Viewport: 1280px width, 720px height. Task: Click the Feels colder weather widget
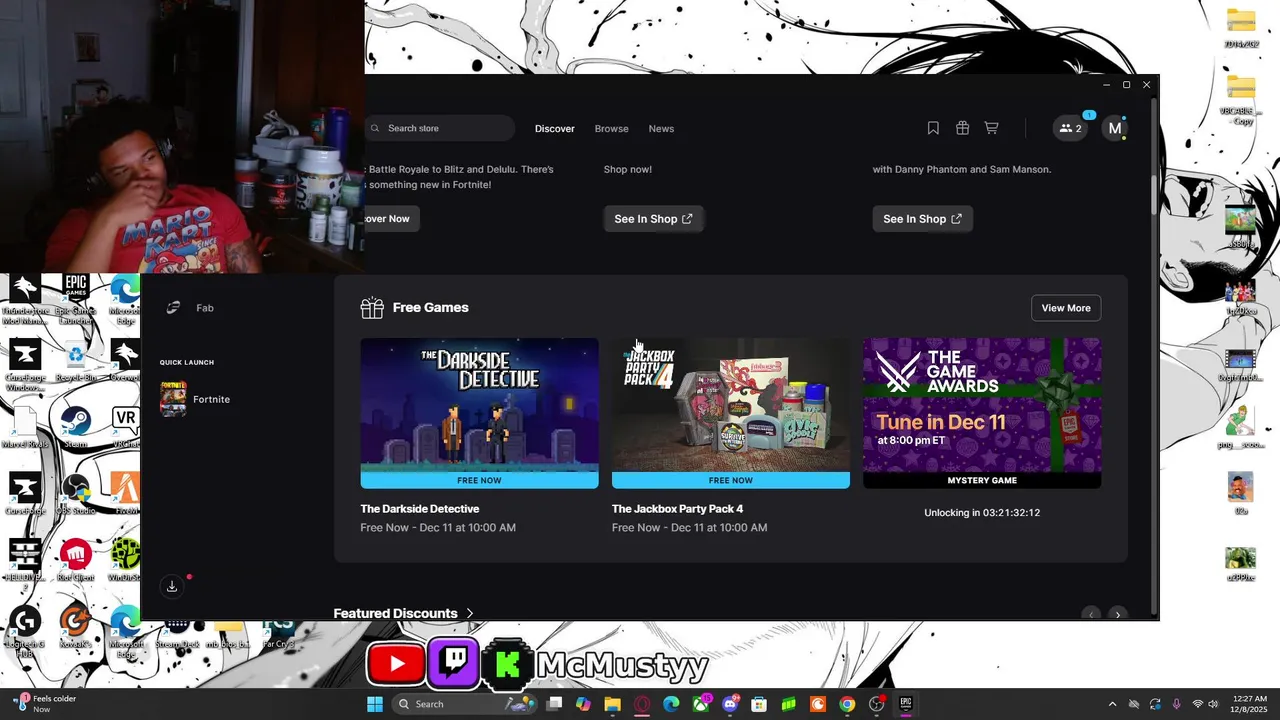[45, 704]
